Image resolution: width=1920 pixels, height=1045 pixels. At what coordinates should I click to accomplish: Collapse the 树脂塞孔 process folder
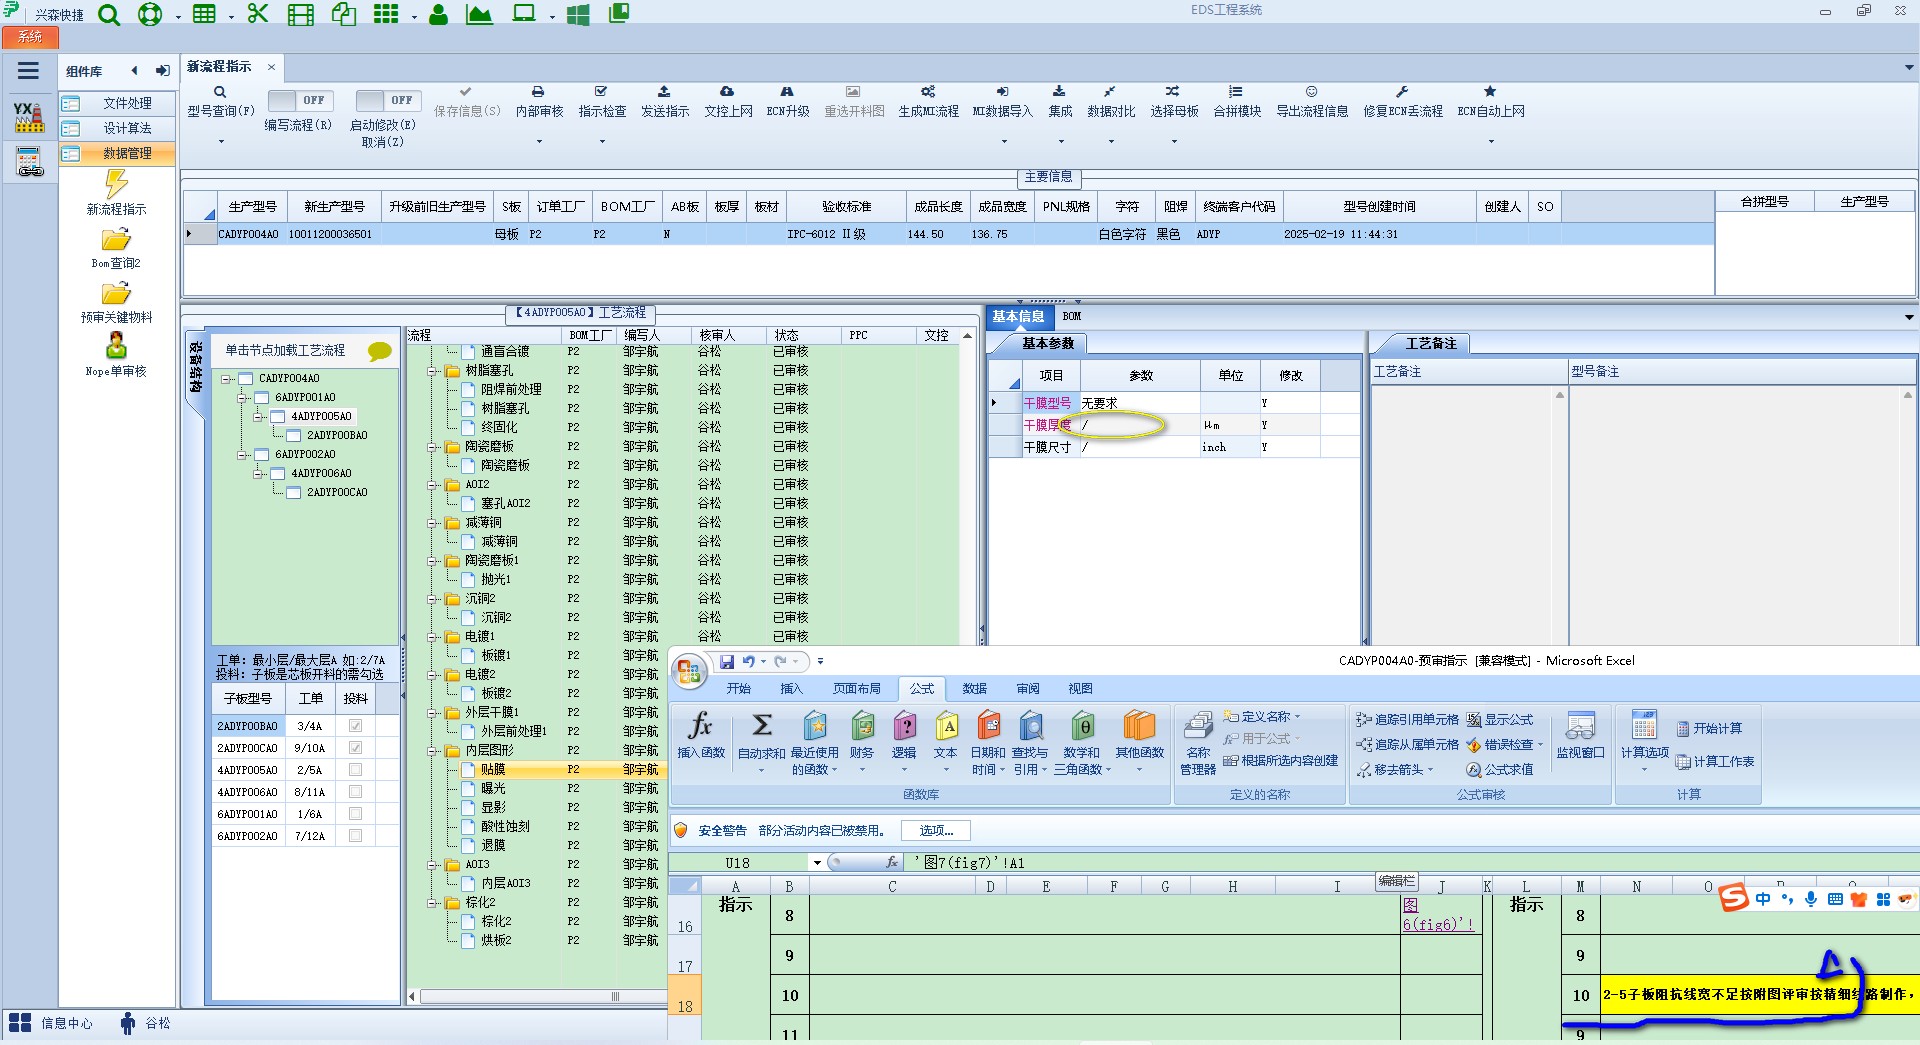point(433,371)
